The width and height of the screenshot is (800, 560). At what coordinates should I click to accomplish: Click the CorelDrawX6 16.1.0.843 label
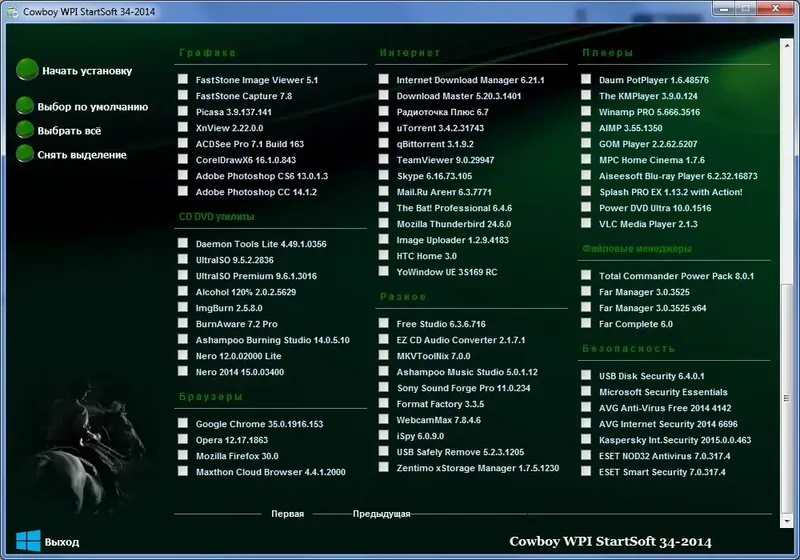pyautogui.click(x=246, y=160)
